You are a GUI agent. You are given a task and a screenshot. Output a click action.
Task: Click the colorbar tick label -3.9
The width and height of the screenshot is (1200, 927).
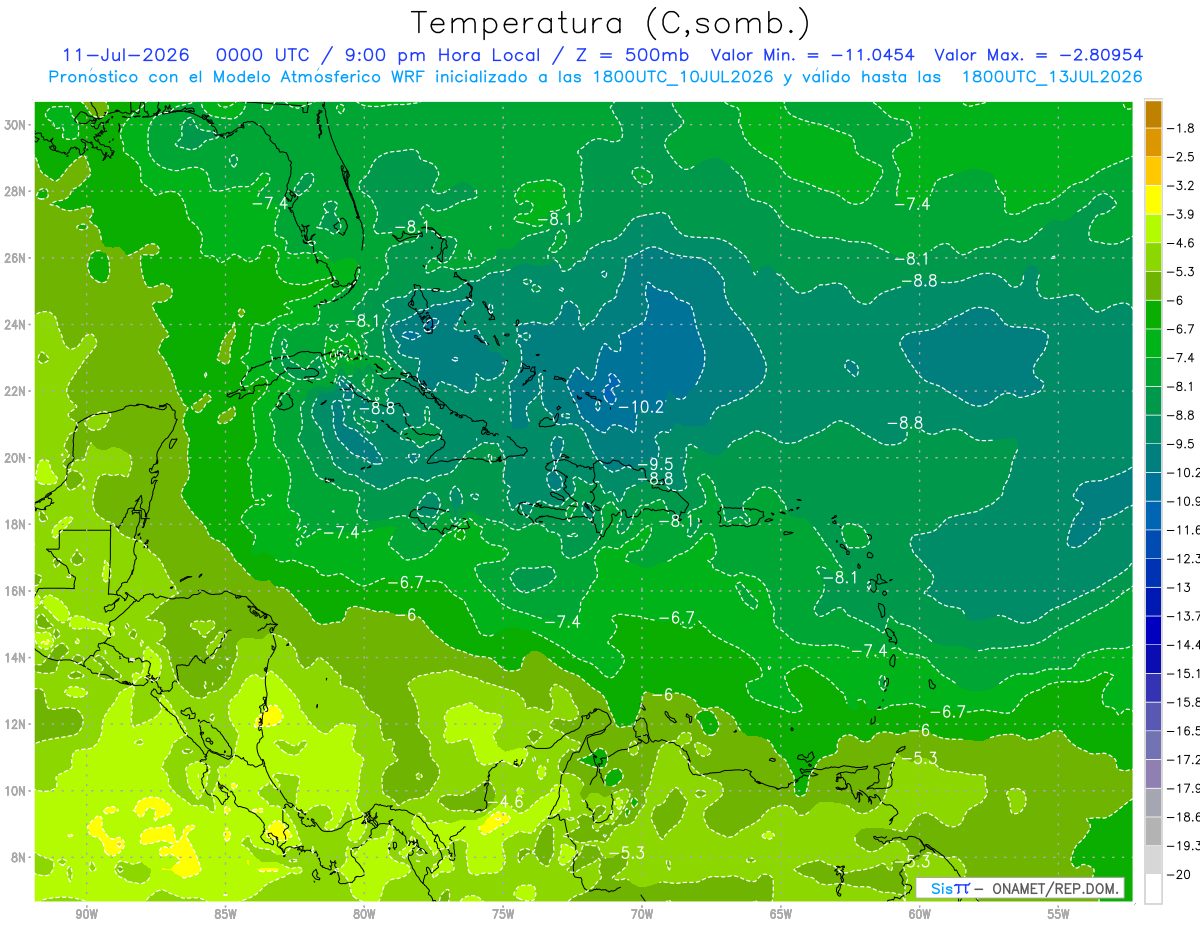point(1181,214)
